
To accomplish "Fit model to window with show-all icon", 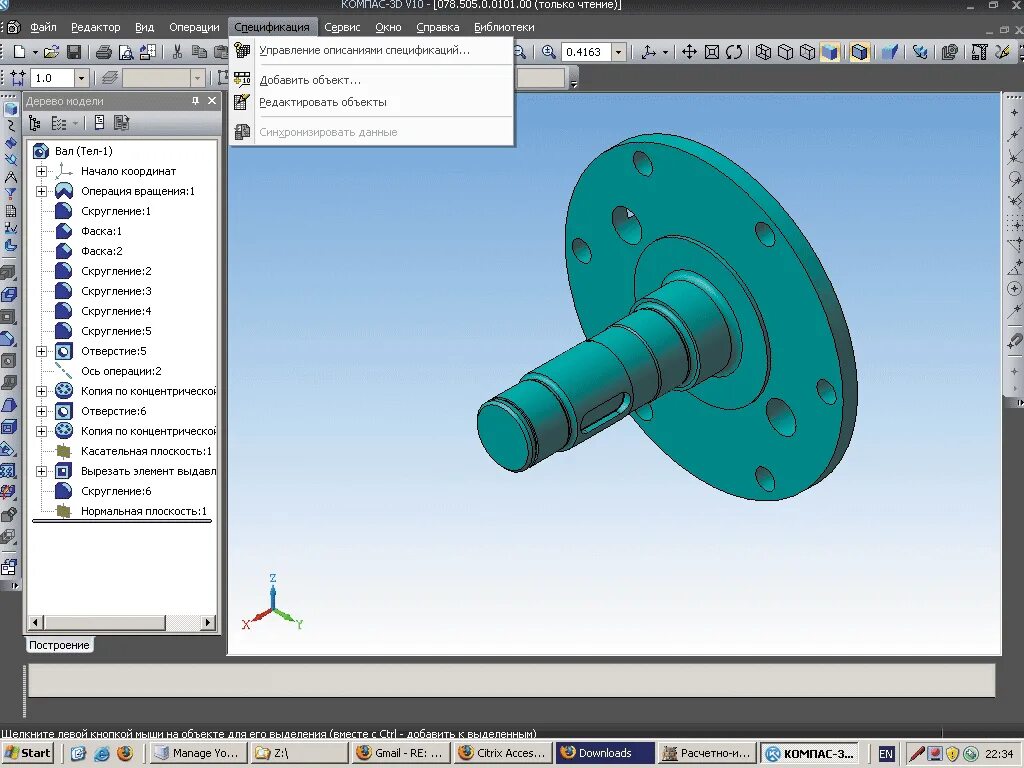I will tap(712, 52).
